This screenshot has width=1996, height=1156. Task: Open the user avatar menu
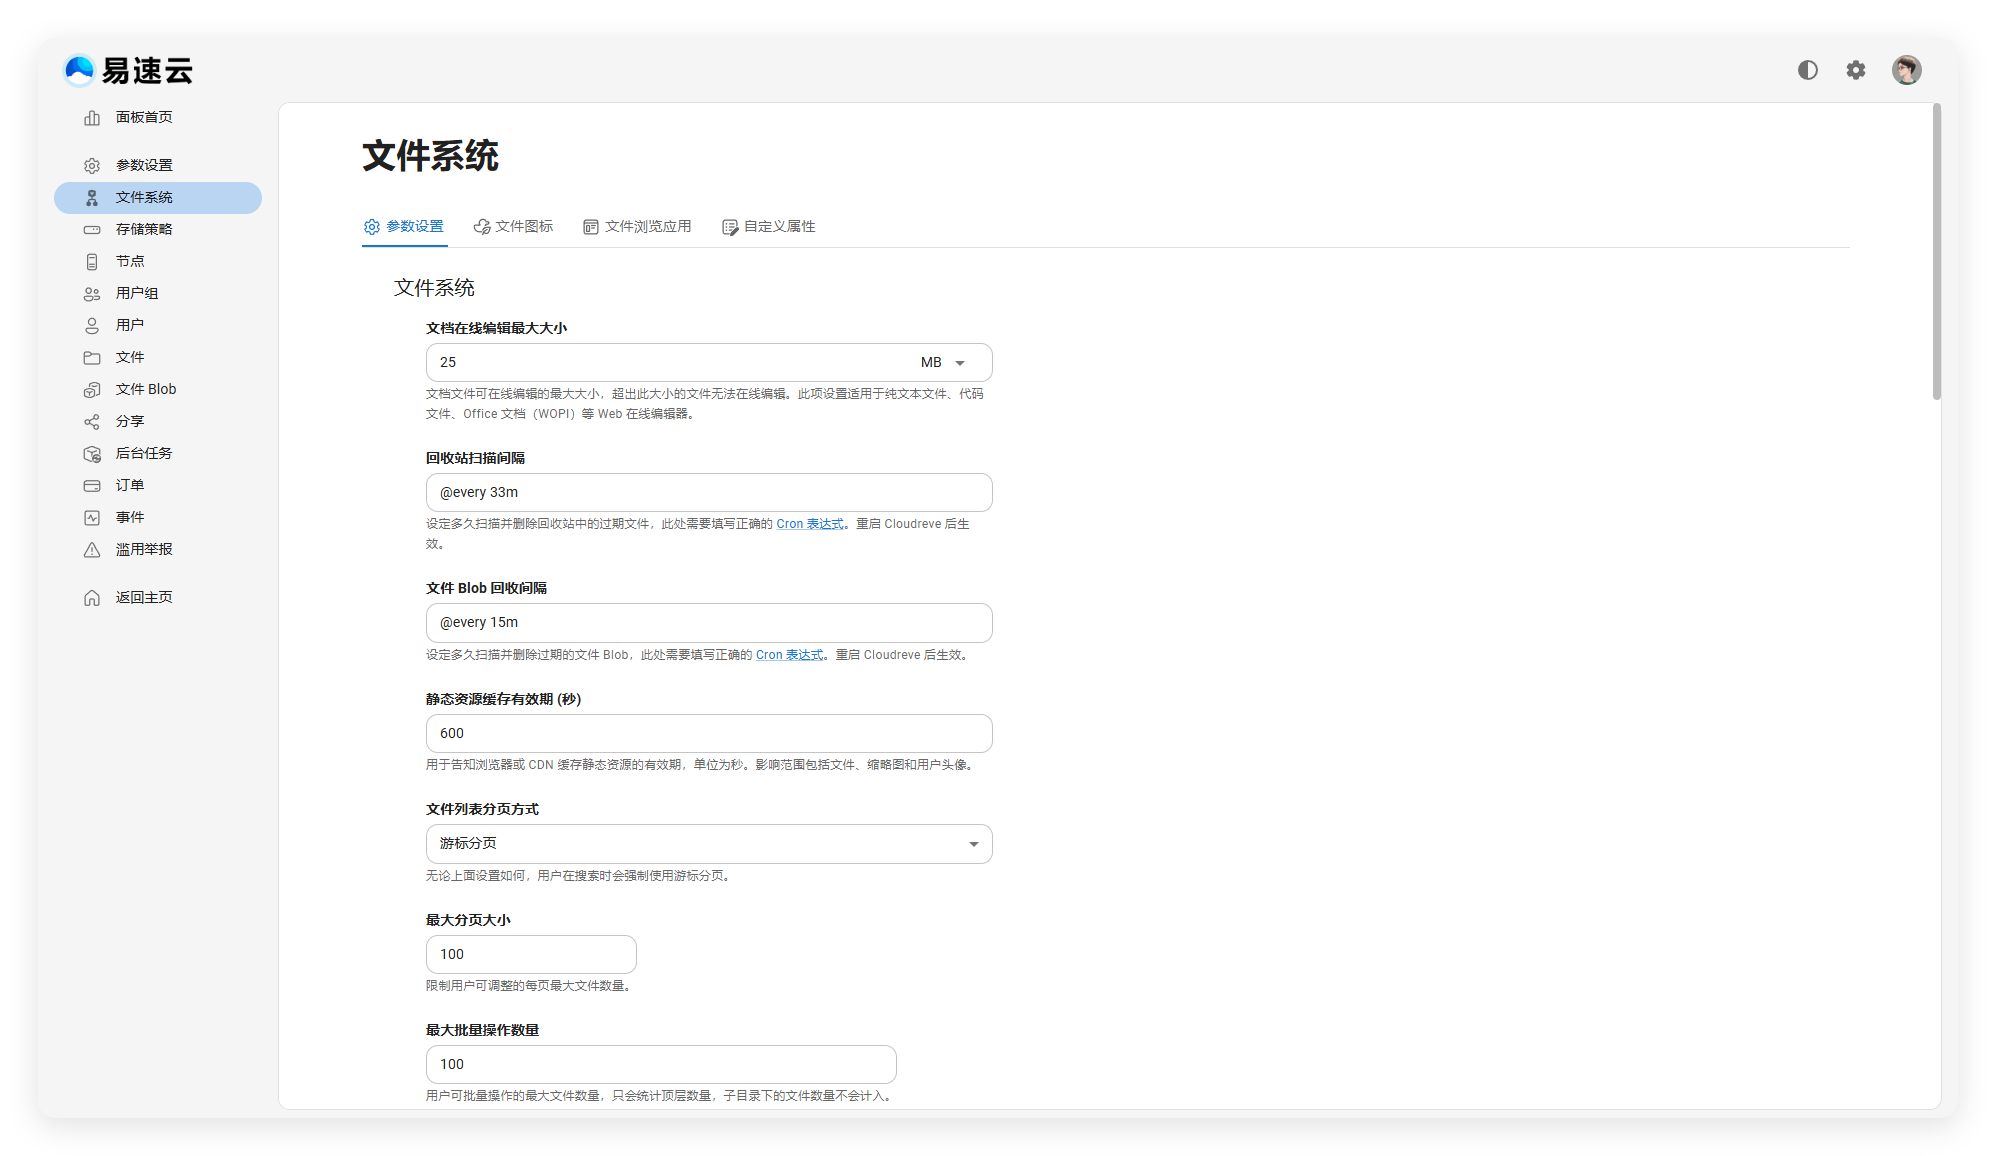1906,70
